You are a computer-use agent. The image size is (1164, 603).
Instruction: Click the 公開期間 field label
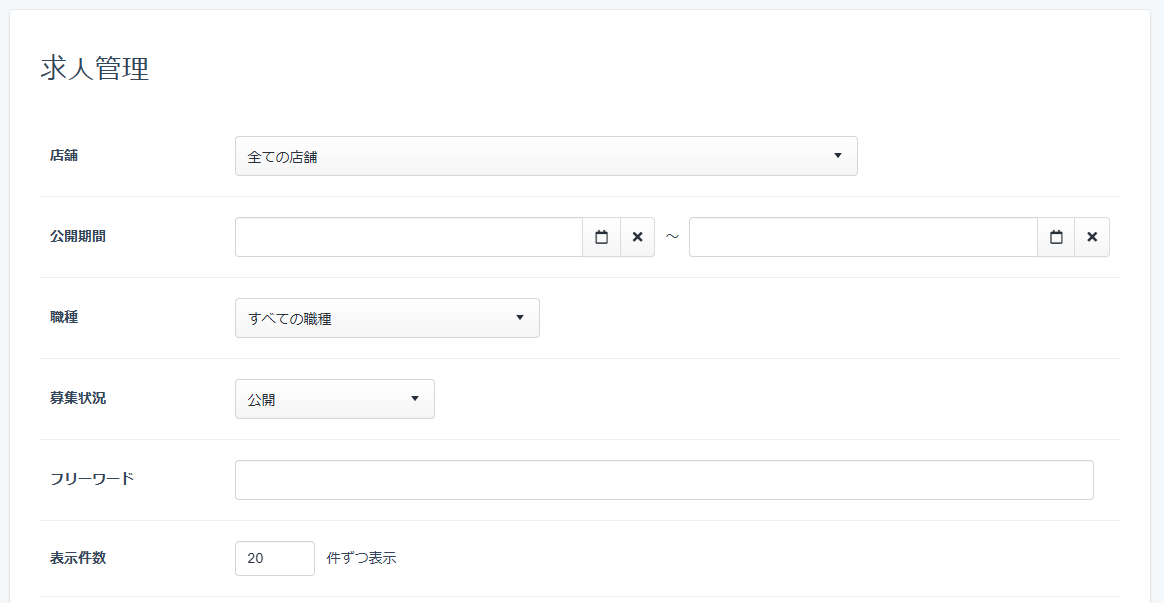tap(78, 237)
